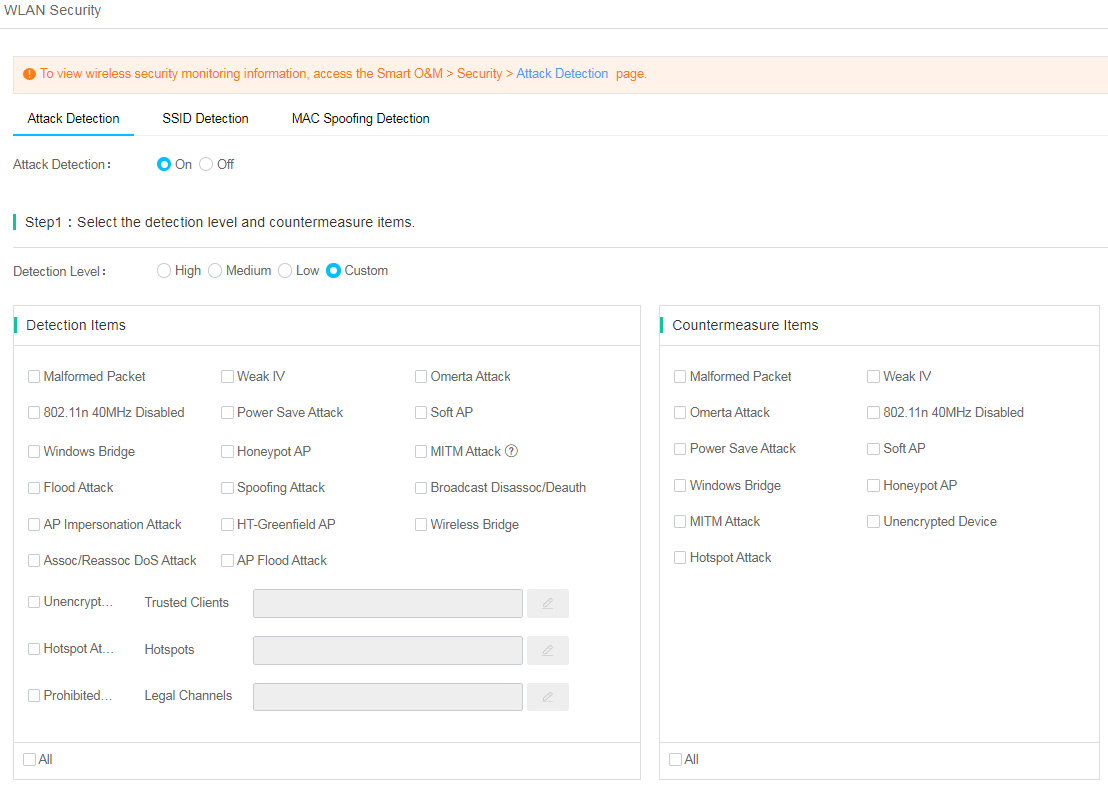Image resolution: width=1108 pixels, height=787 pixels.
Task: Tick Power Save Attack countermeasure
Action: [x=680, y=449]
